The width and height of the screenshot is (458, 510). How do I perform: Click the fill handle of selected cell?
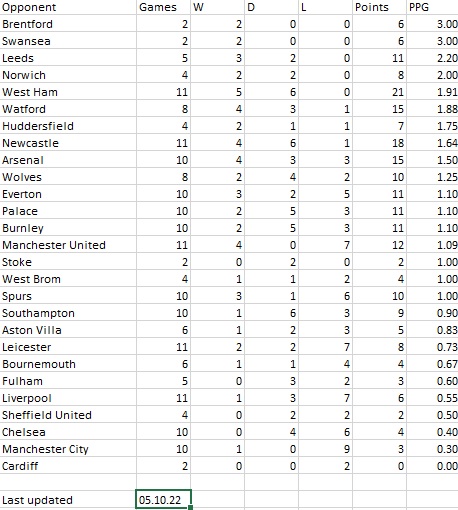(190, 507)
